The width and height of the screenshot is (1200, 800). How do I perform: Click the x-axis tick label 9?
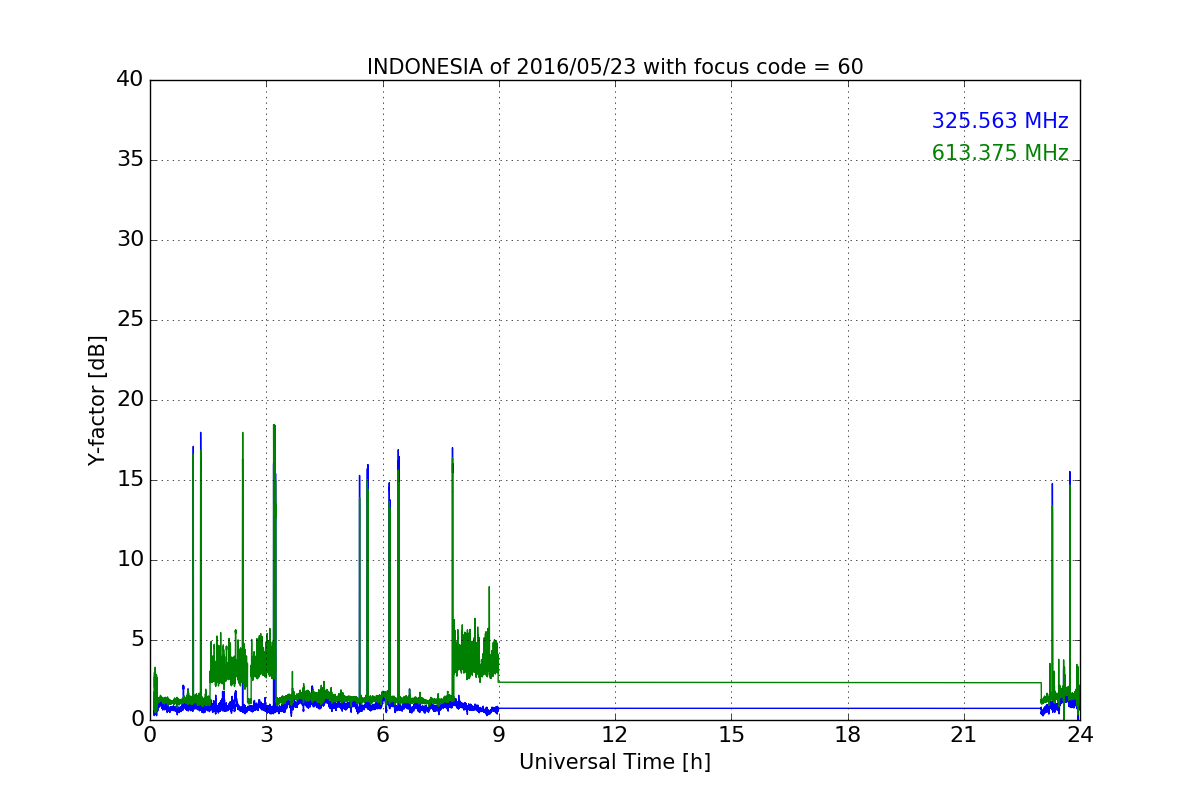tap(499, 734)
